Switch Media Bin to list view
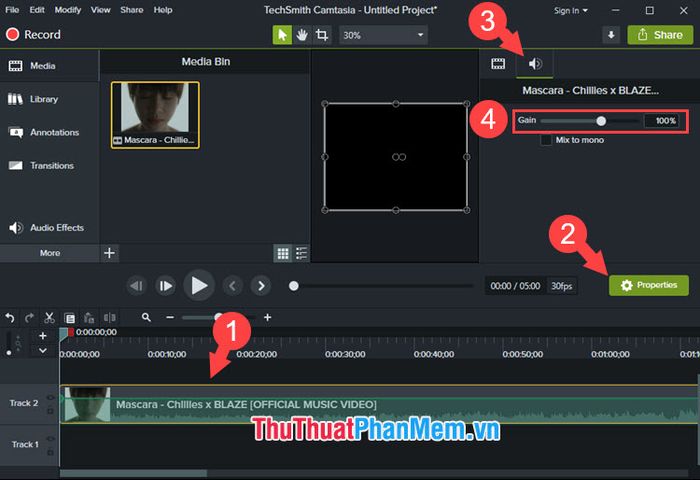Screen dimensions: 700x480 point(301,254)
